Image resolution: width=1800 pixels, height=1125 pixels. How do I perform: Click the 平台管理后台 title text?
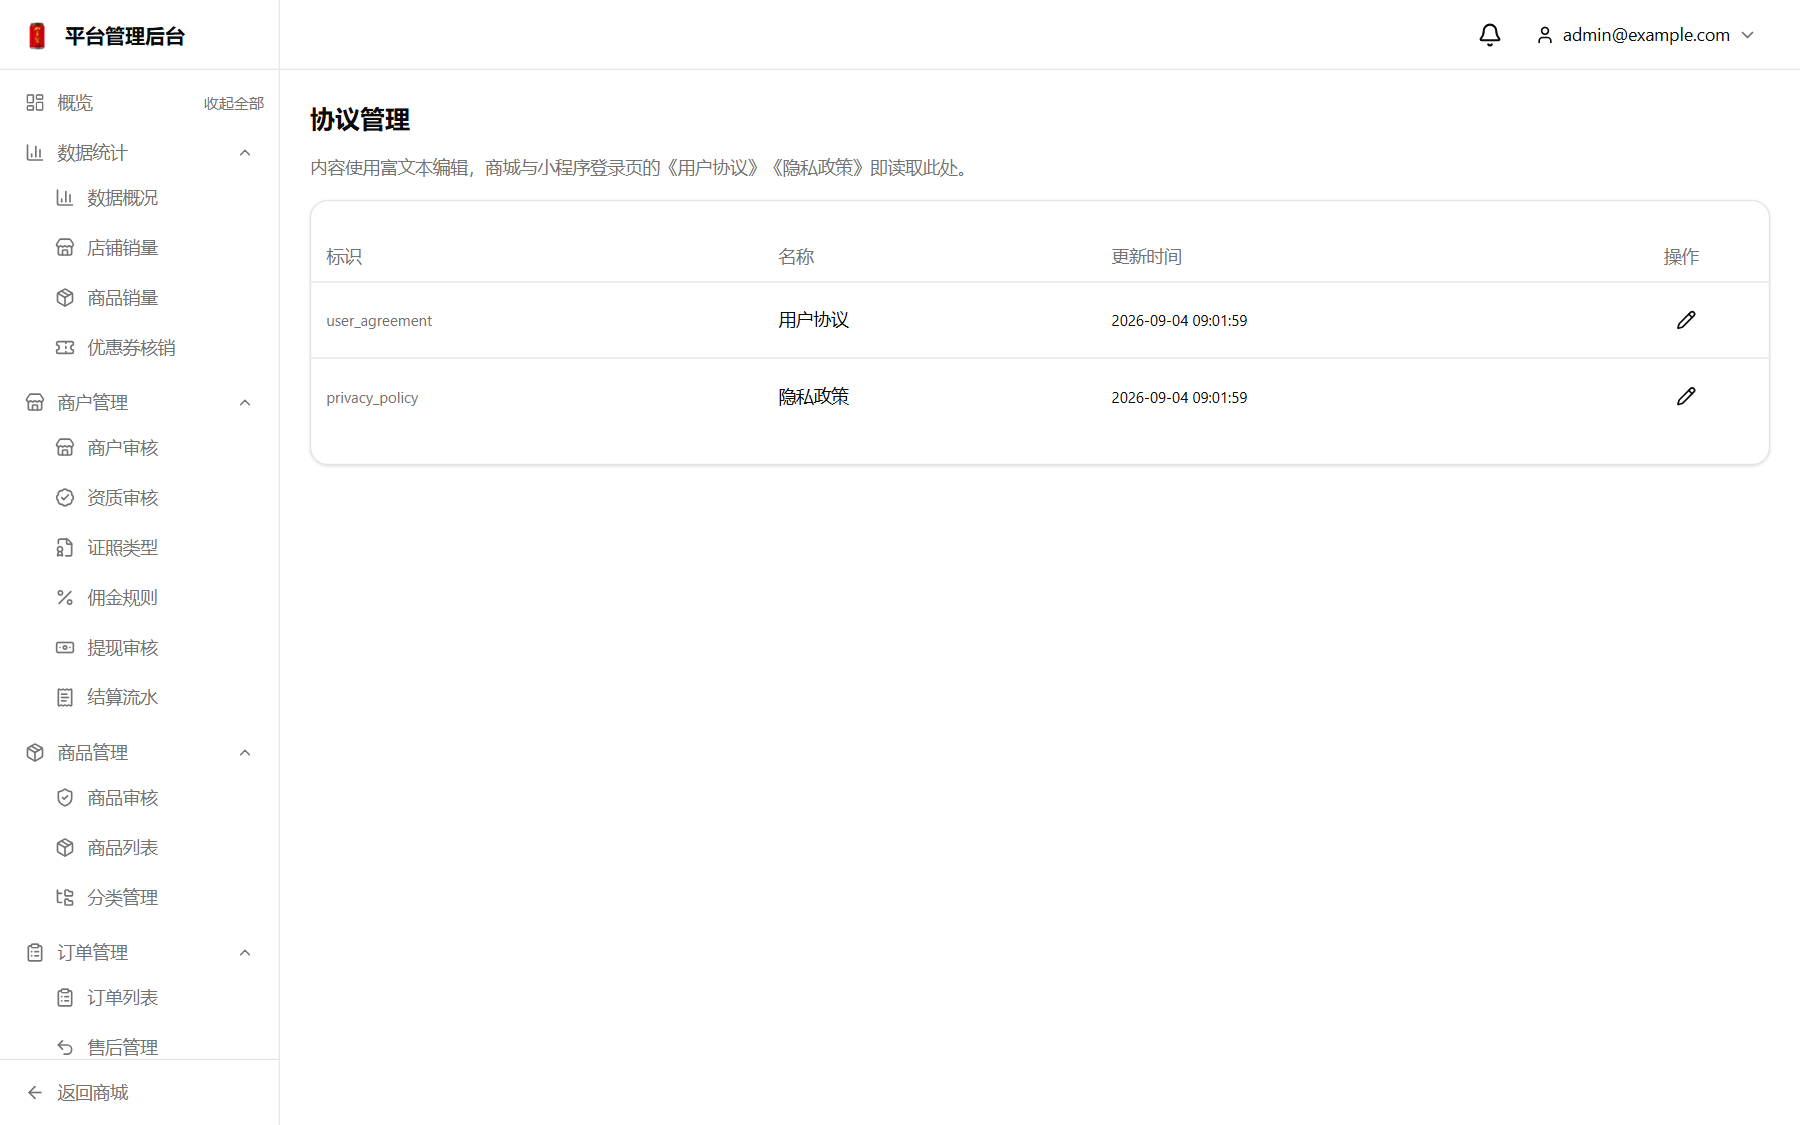point(125,36)
